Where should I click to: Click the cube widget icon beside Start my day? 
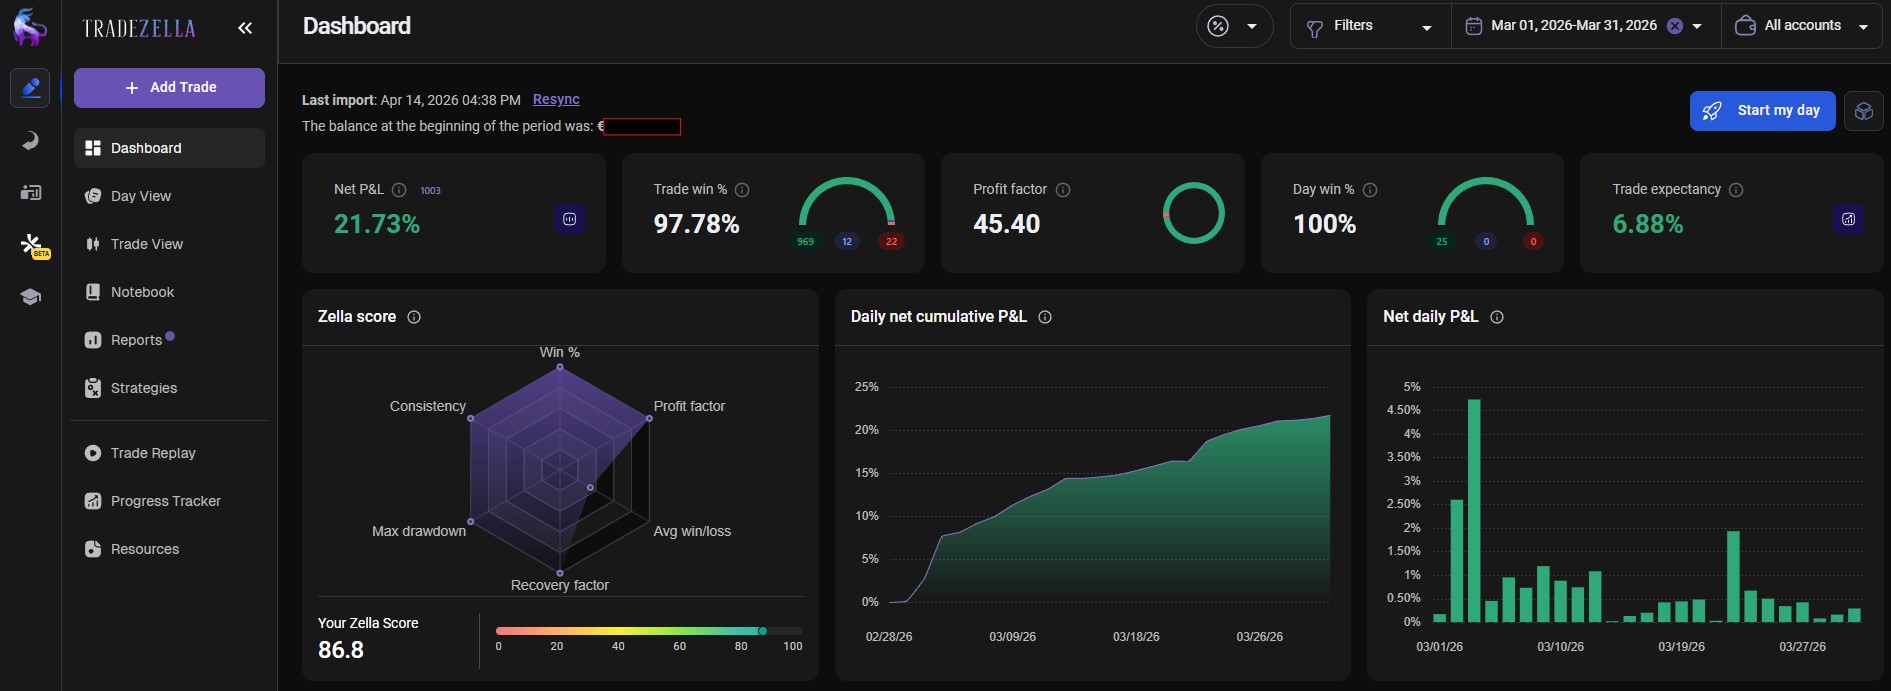[1863, 111]
